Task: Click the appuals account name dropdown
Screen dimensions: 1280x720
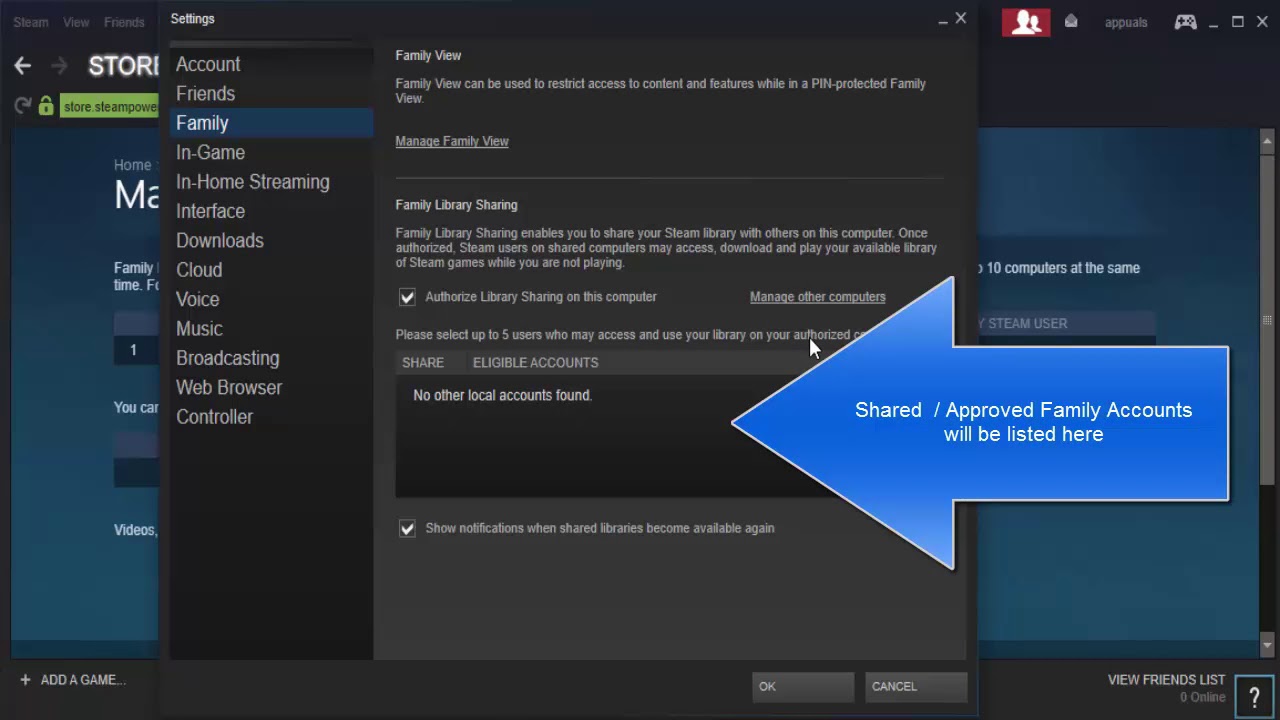Action: [x=1126, y=23]
